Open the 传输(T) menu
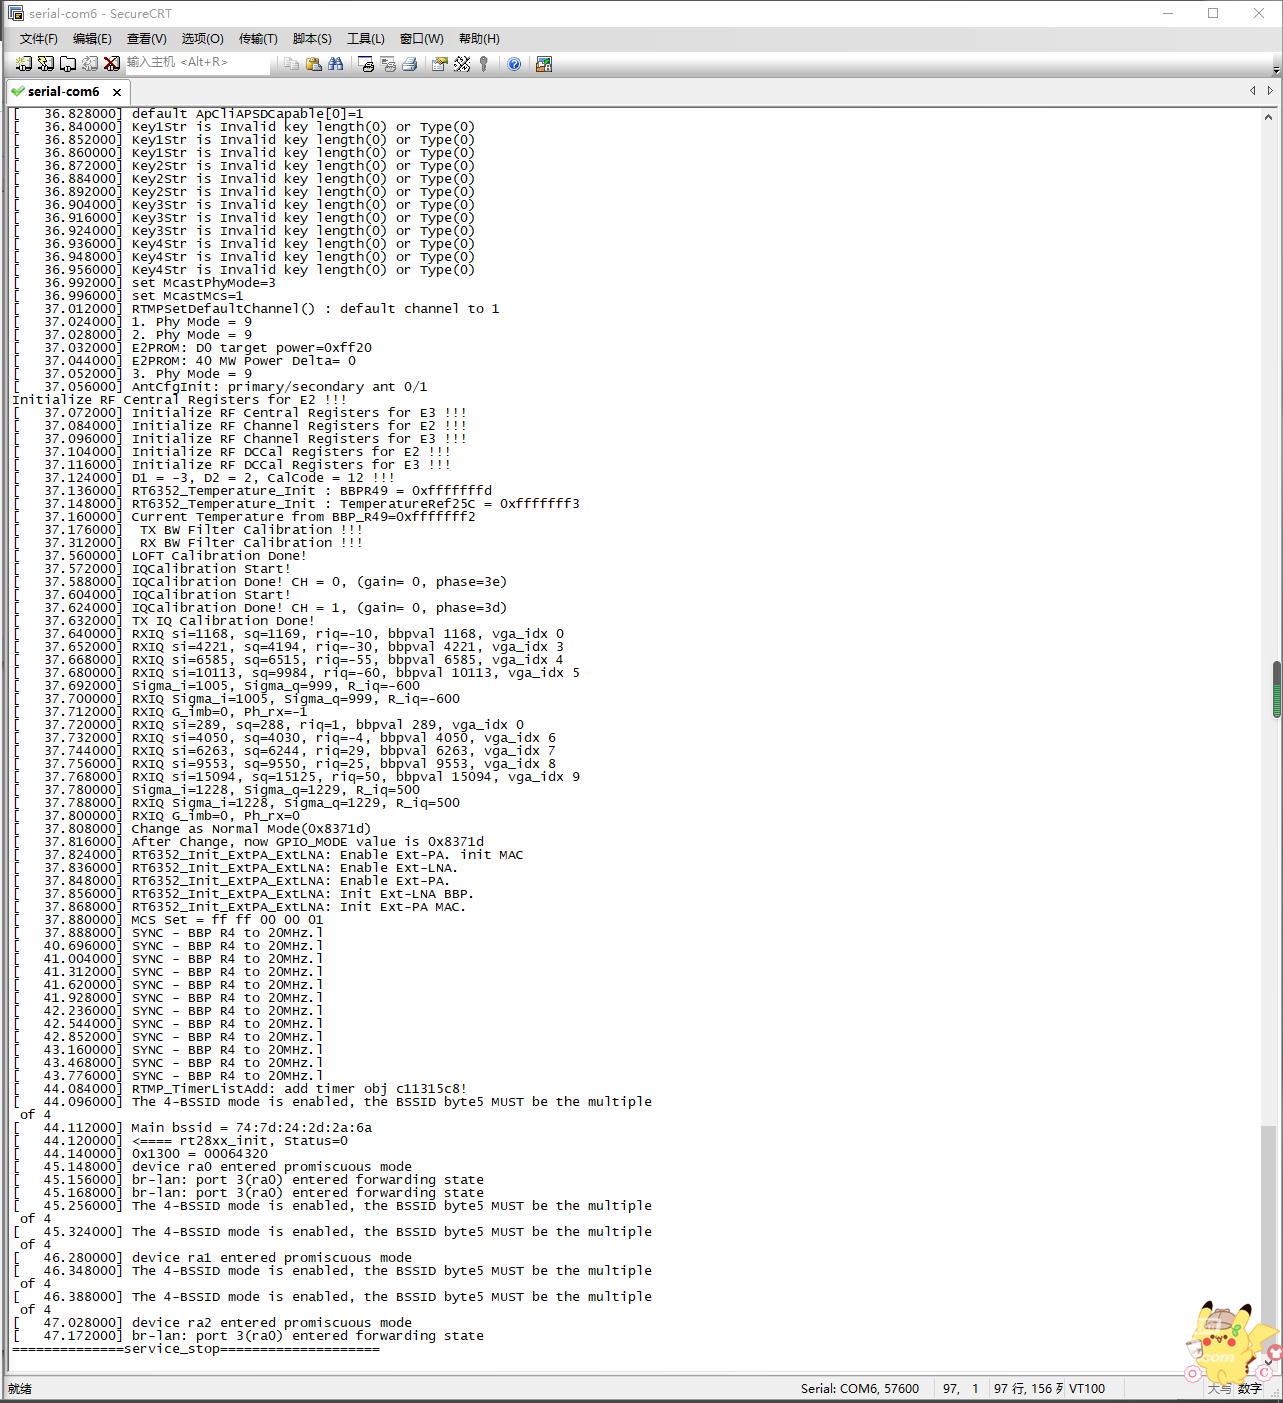Viewport: 1283px width, 1403px height. point(258,39)
